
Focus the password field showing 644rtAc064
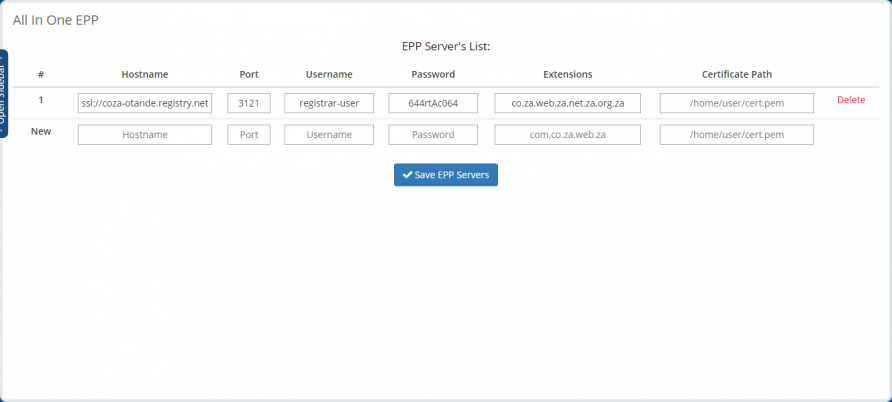[433, 103]
